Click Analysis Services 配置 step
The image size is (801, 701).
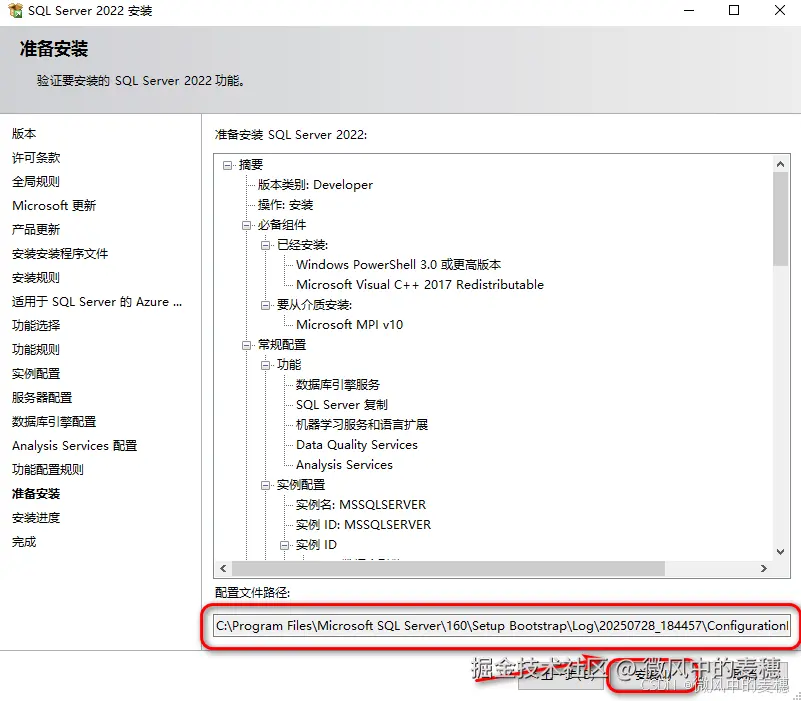click(x=75, y=446)
